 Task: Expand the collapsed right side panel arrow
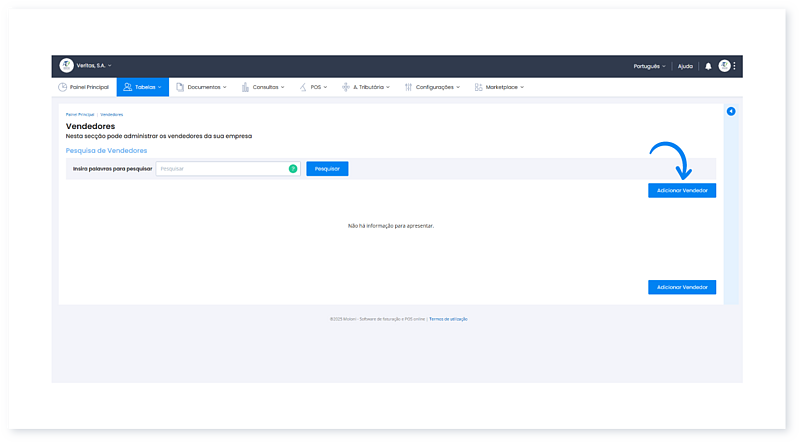(x=731, y=111)
